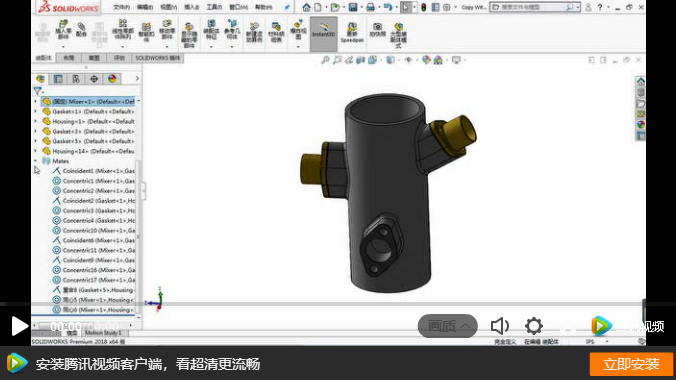Click the Home icon in the top toolbar
676x380 pixels.
point(306,7)
